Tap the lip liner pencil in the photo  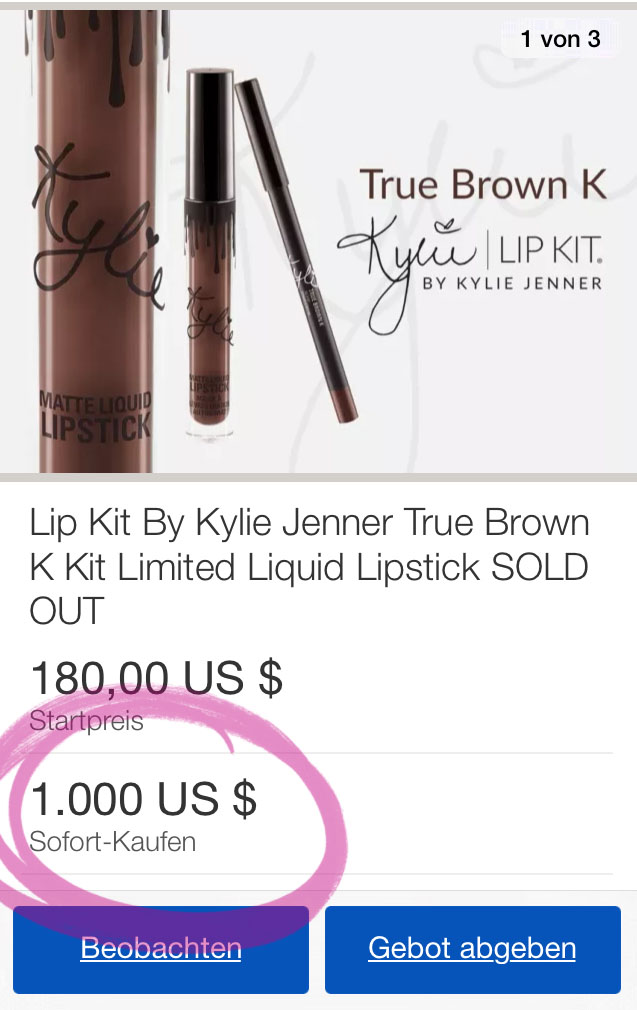click(296, 251)
